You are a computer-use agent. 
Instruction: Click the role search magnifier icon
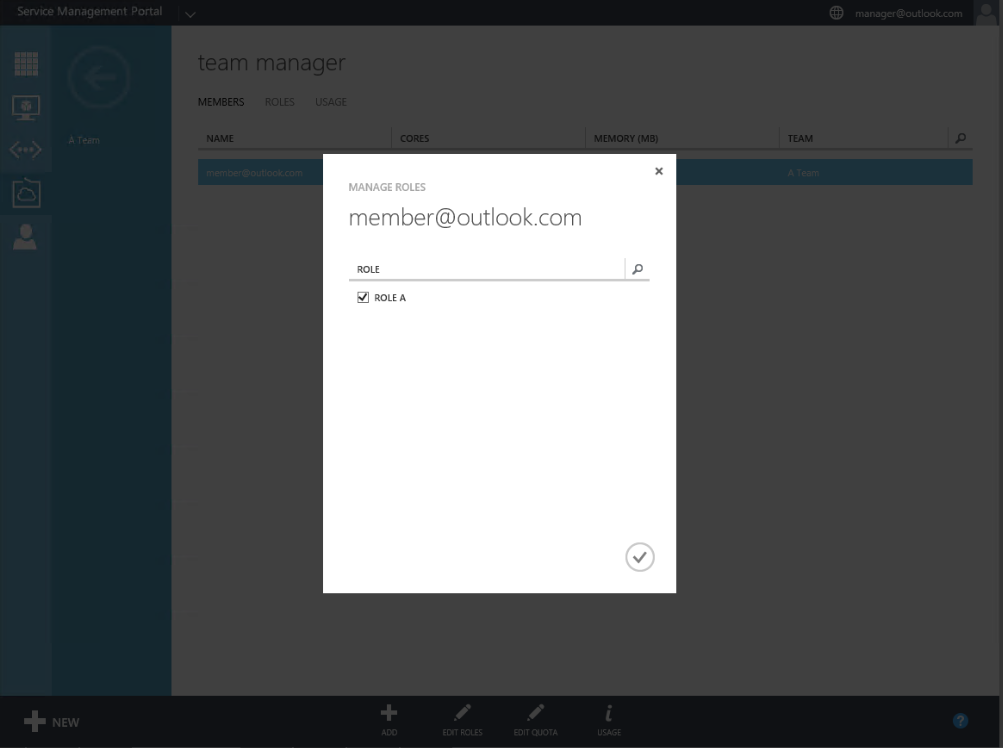(638, 269)
